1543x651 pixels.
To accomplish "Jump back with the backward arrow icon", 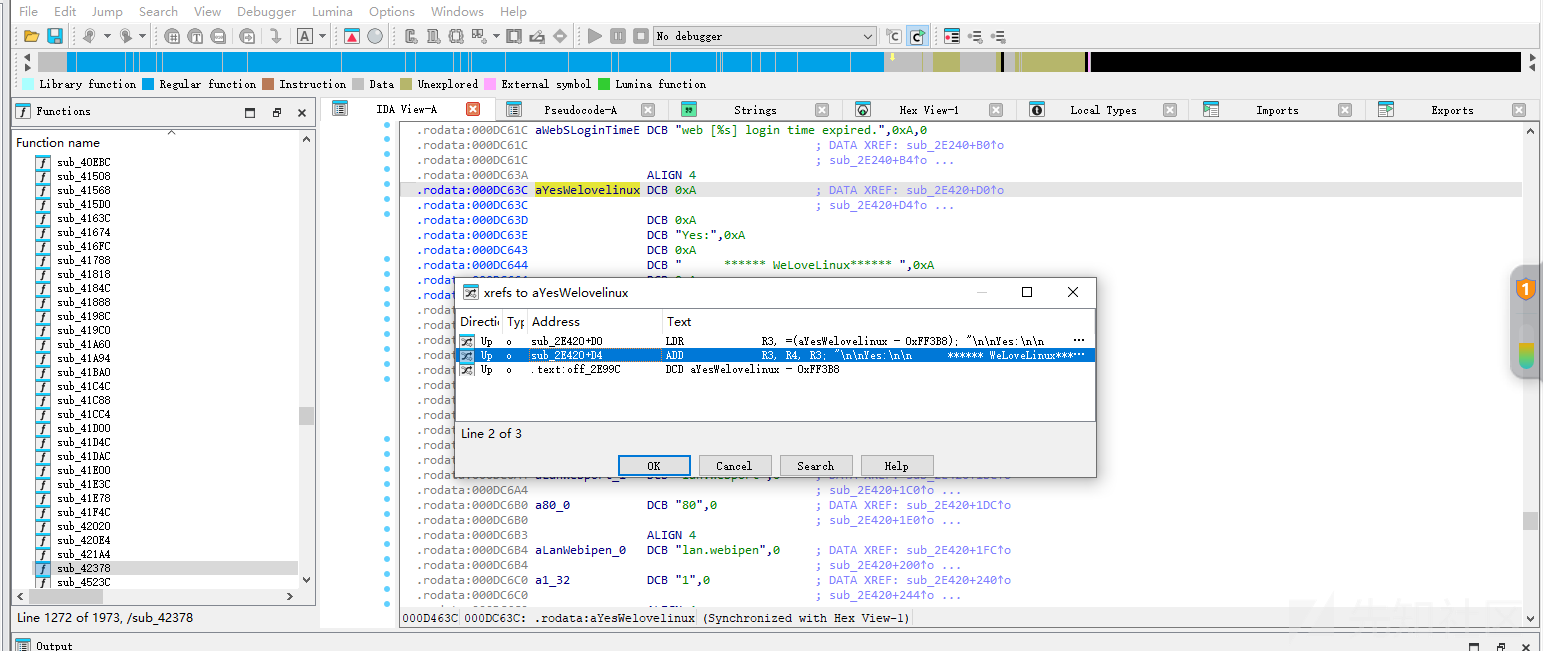I will coord(89,36).
